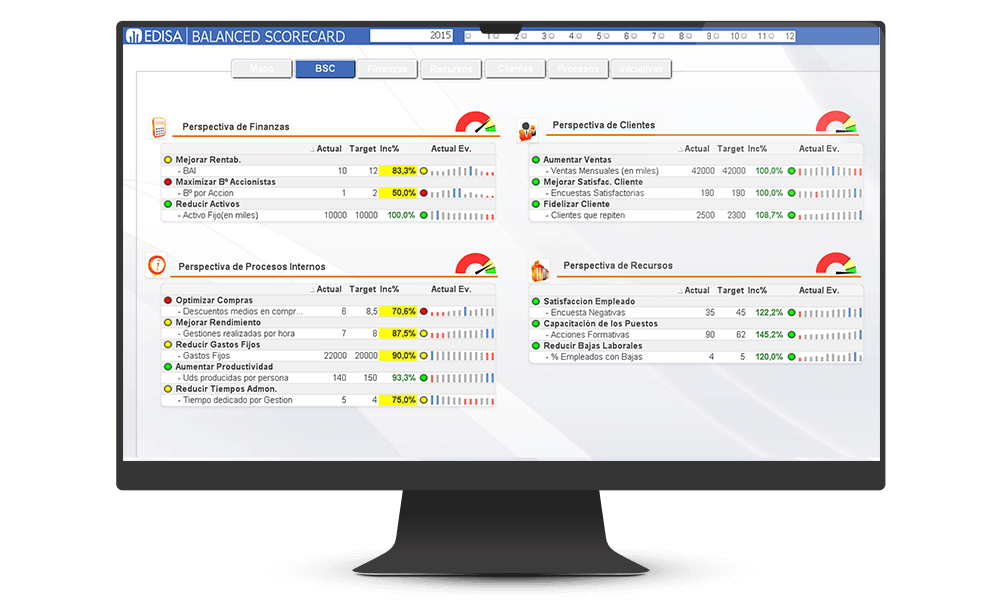Click the Recursos gauge indicator
Viewport: 1000px width, 600px height.
tap(836, 264)
